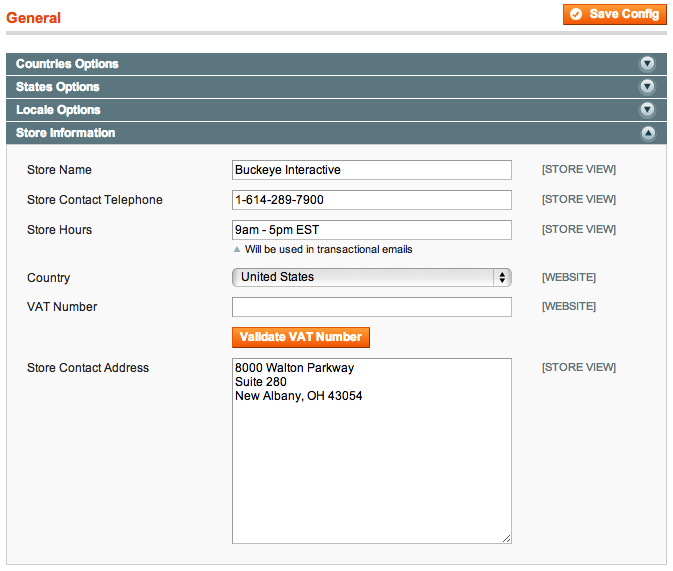Click [WEBSITE] beside VAT Number
The height and width of the screenshot is (571, 673).
(569, 307)
